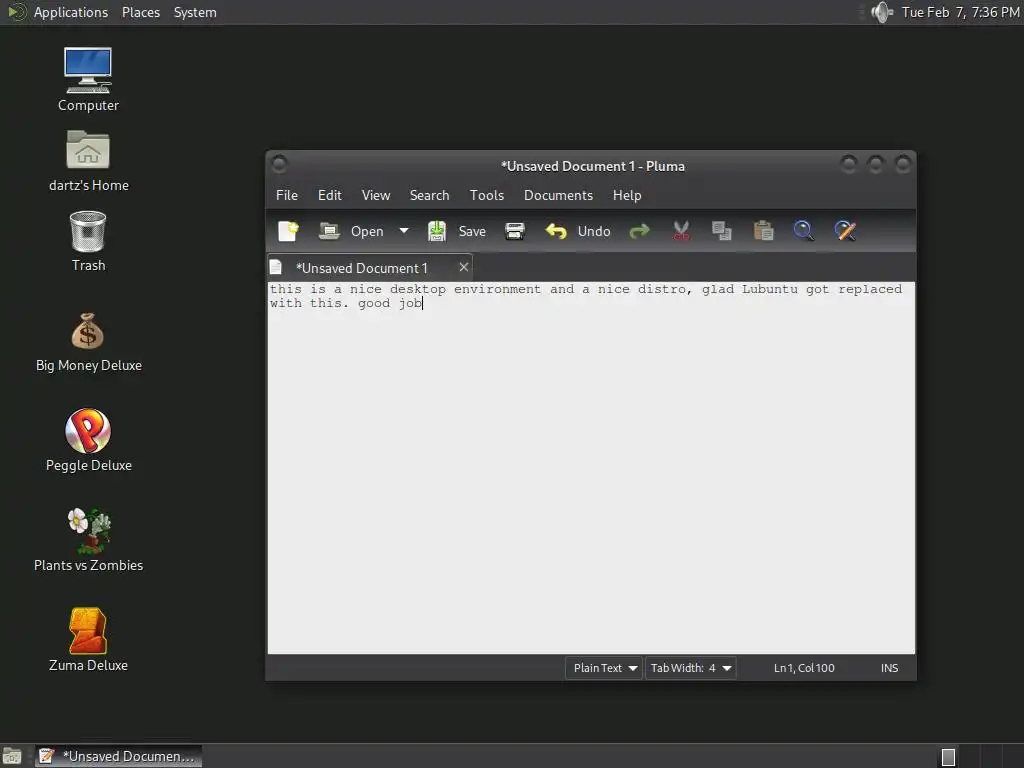This screenshot has height=768, width=1024.
Task: Cut selection with scissors icon
Action: pos(680,231)
